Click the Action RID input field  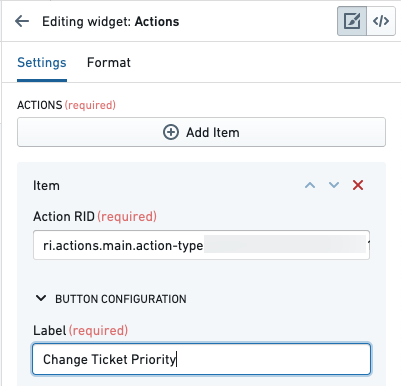pyautogui.click(x=201, y=245)
